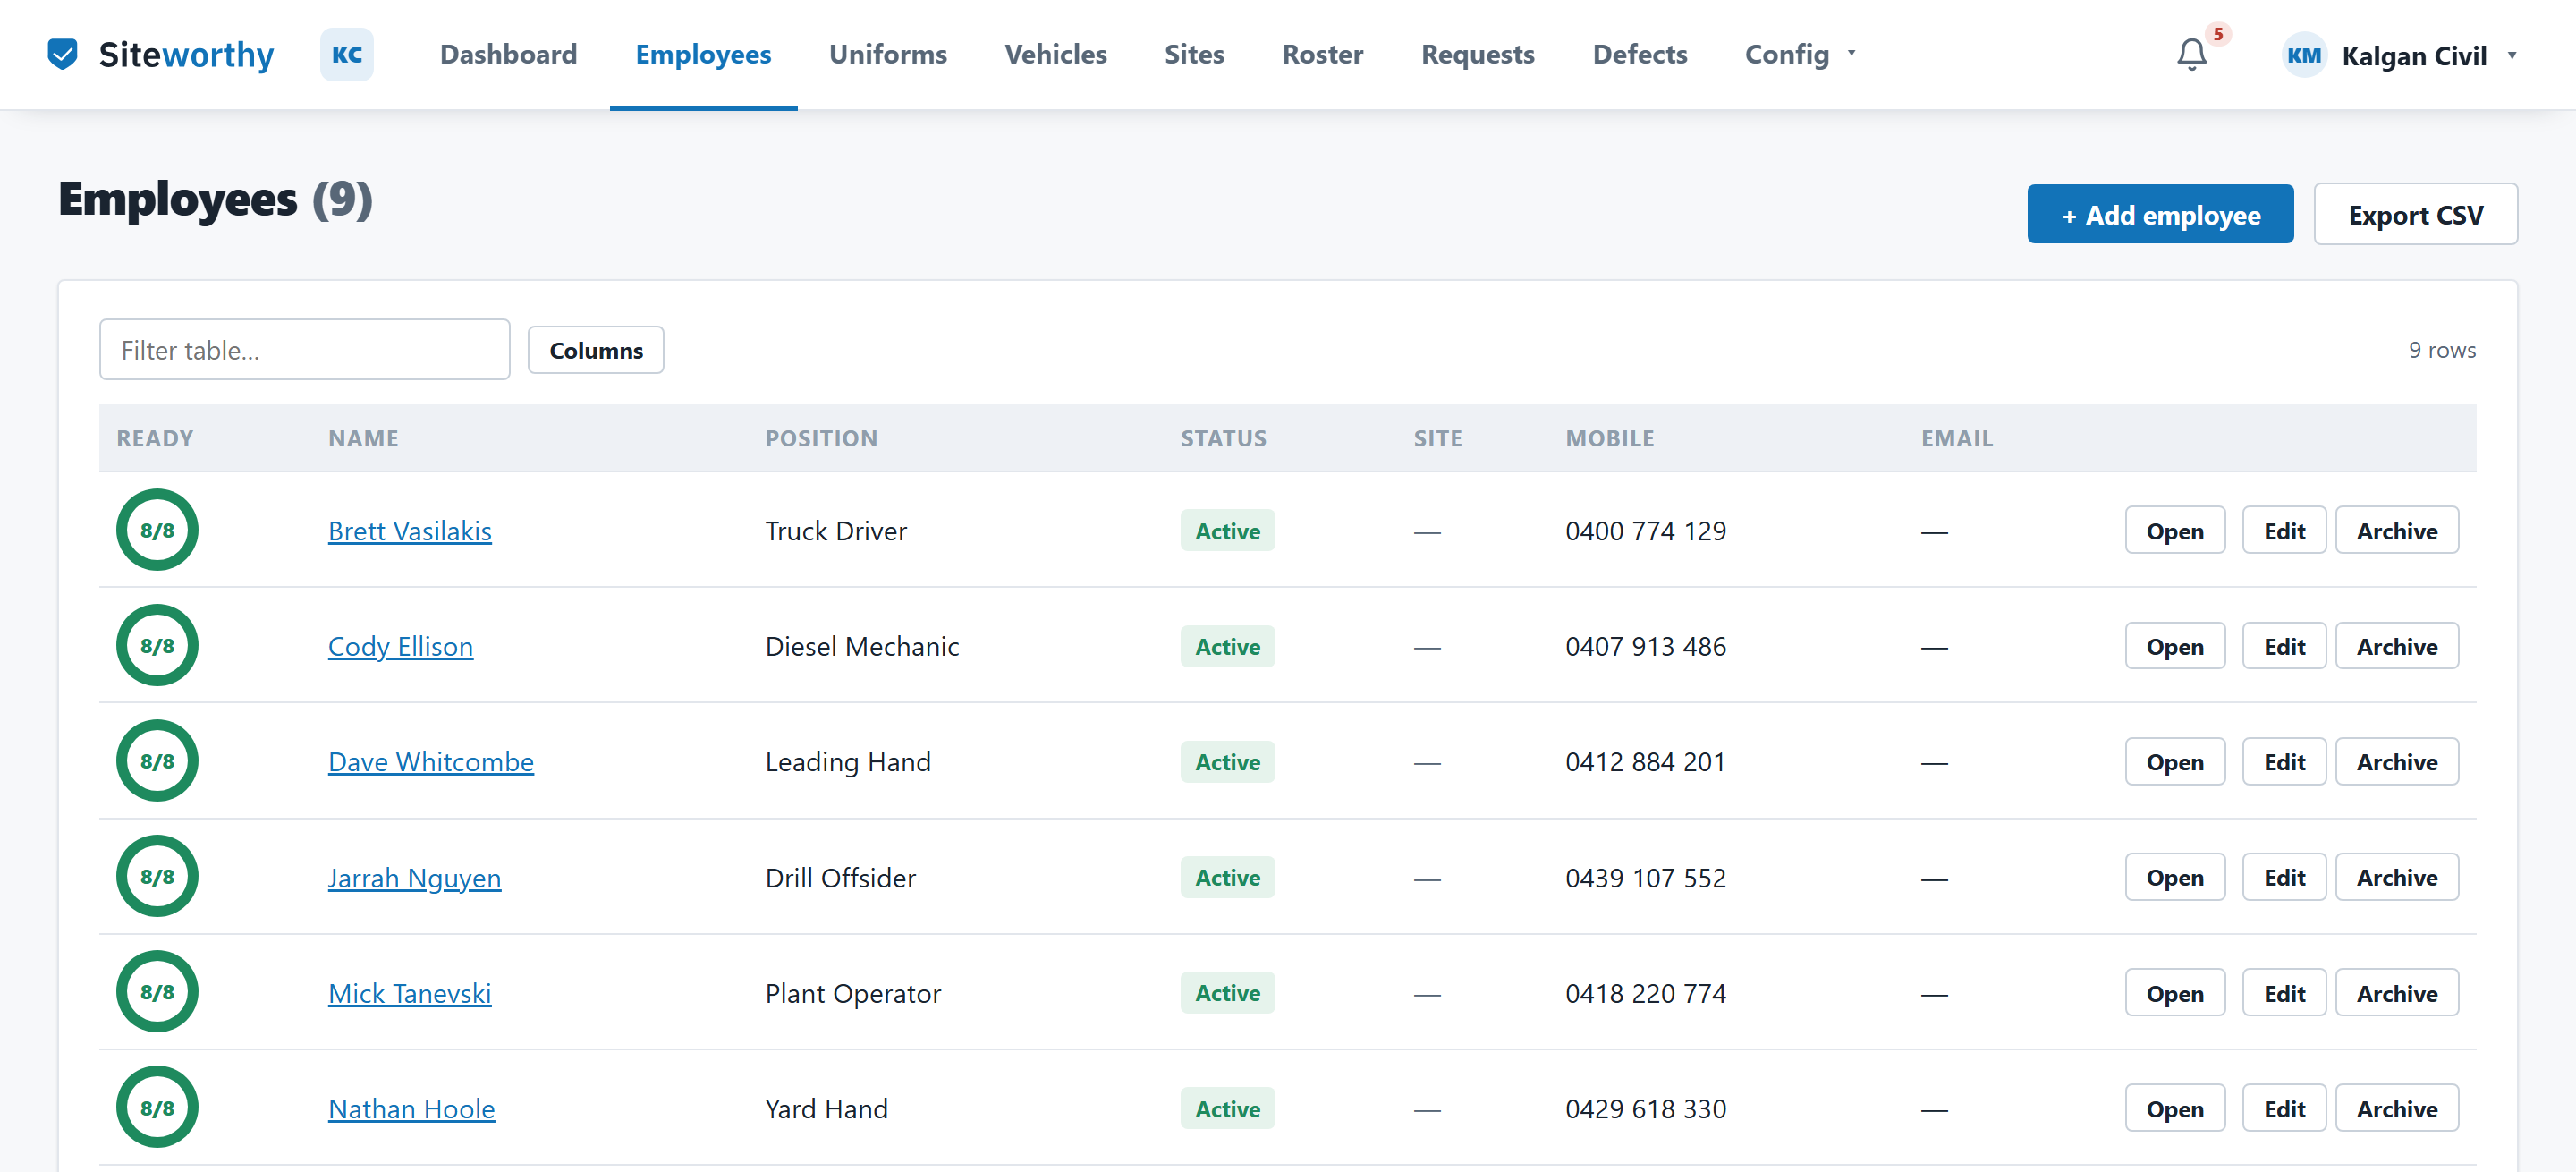Edit the Brett Vasilakis record
This screenshot has height=1172, width=2576.
click(2284, 531)
